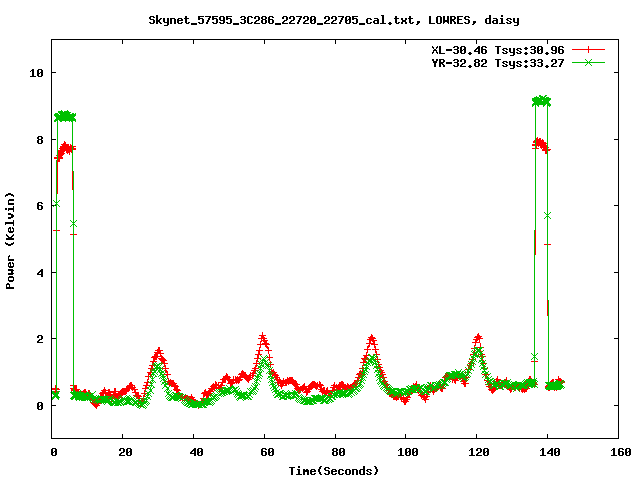Image resolution: width=640 pixels, height=480 pixels.
Task: Click the green calibration plateau near time 138
Action: 542,100
